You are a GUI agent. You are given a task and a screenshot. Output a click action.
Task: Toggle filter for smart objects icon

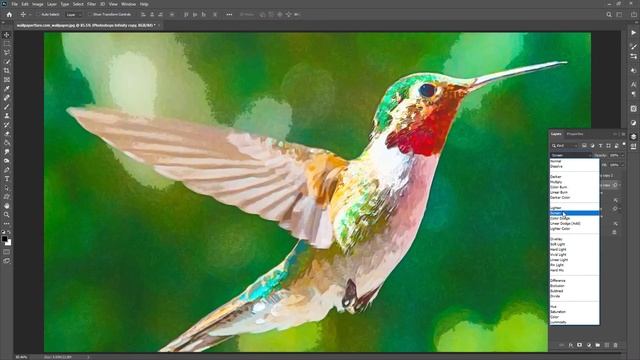(616, 146)
